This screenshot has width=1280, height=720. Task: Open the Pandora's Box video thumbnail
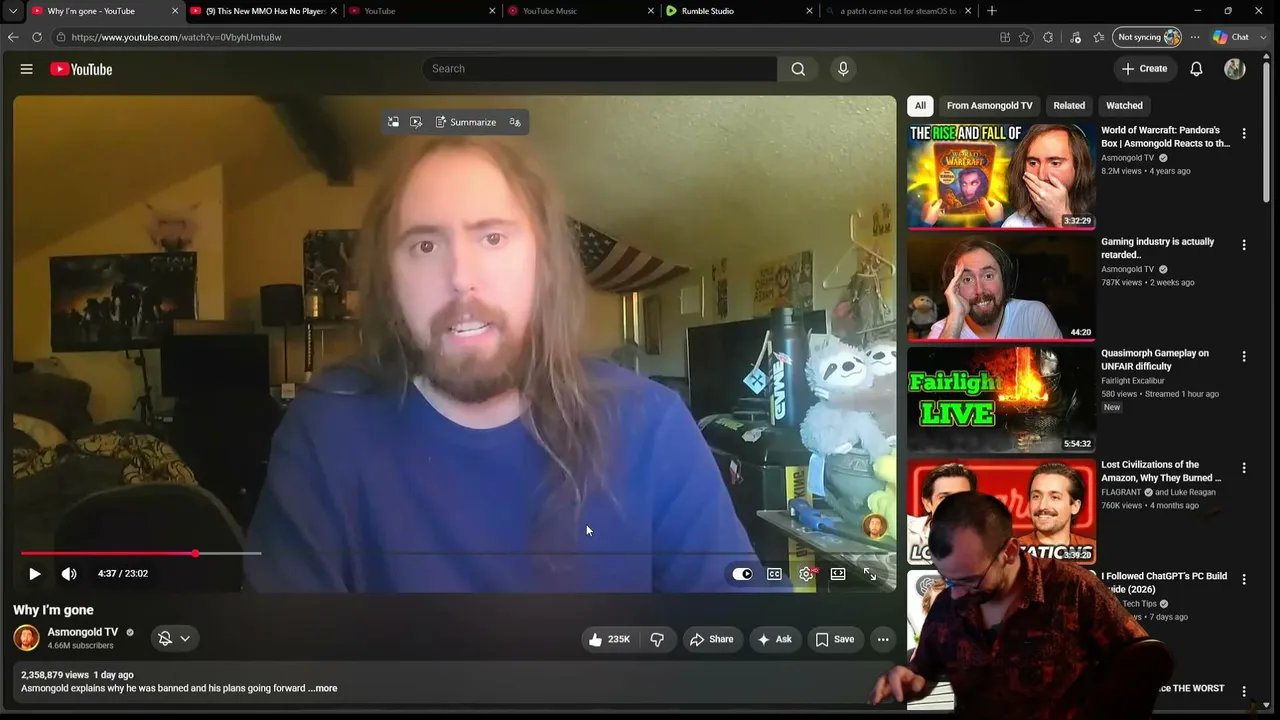1001,176
